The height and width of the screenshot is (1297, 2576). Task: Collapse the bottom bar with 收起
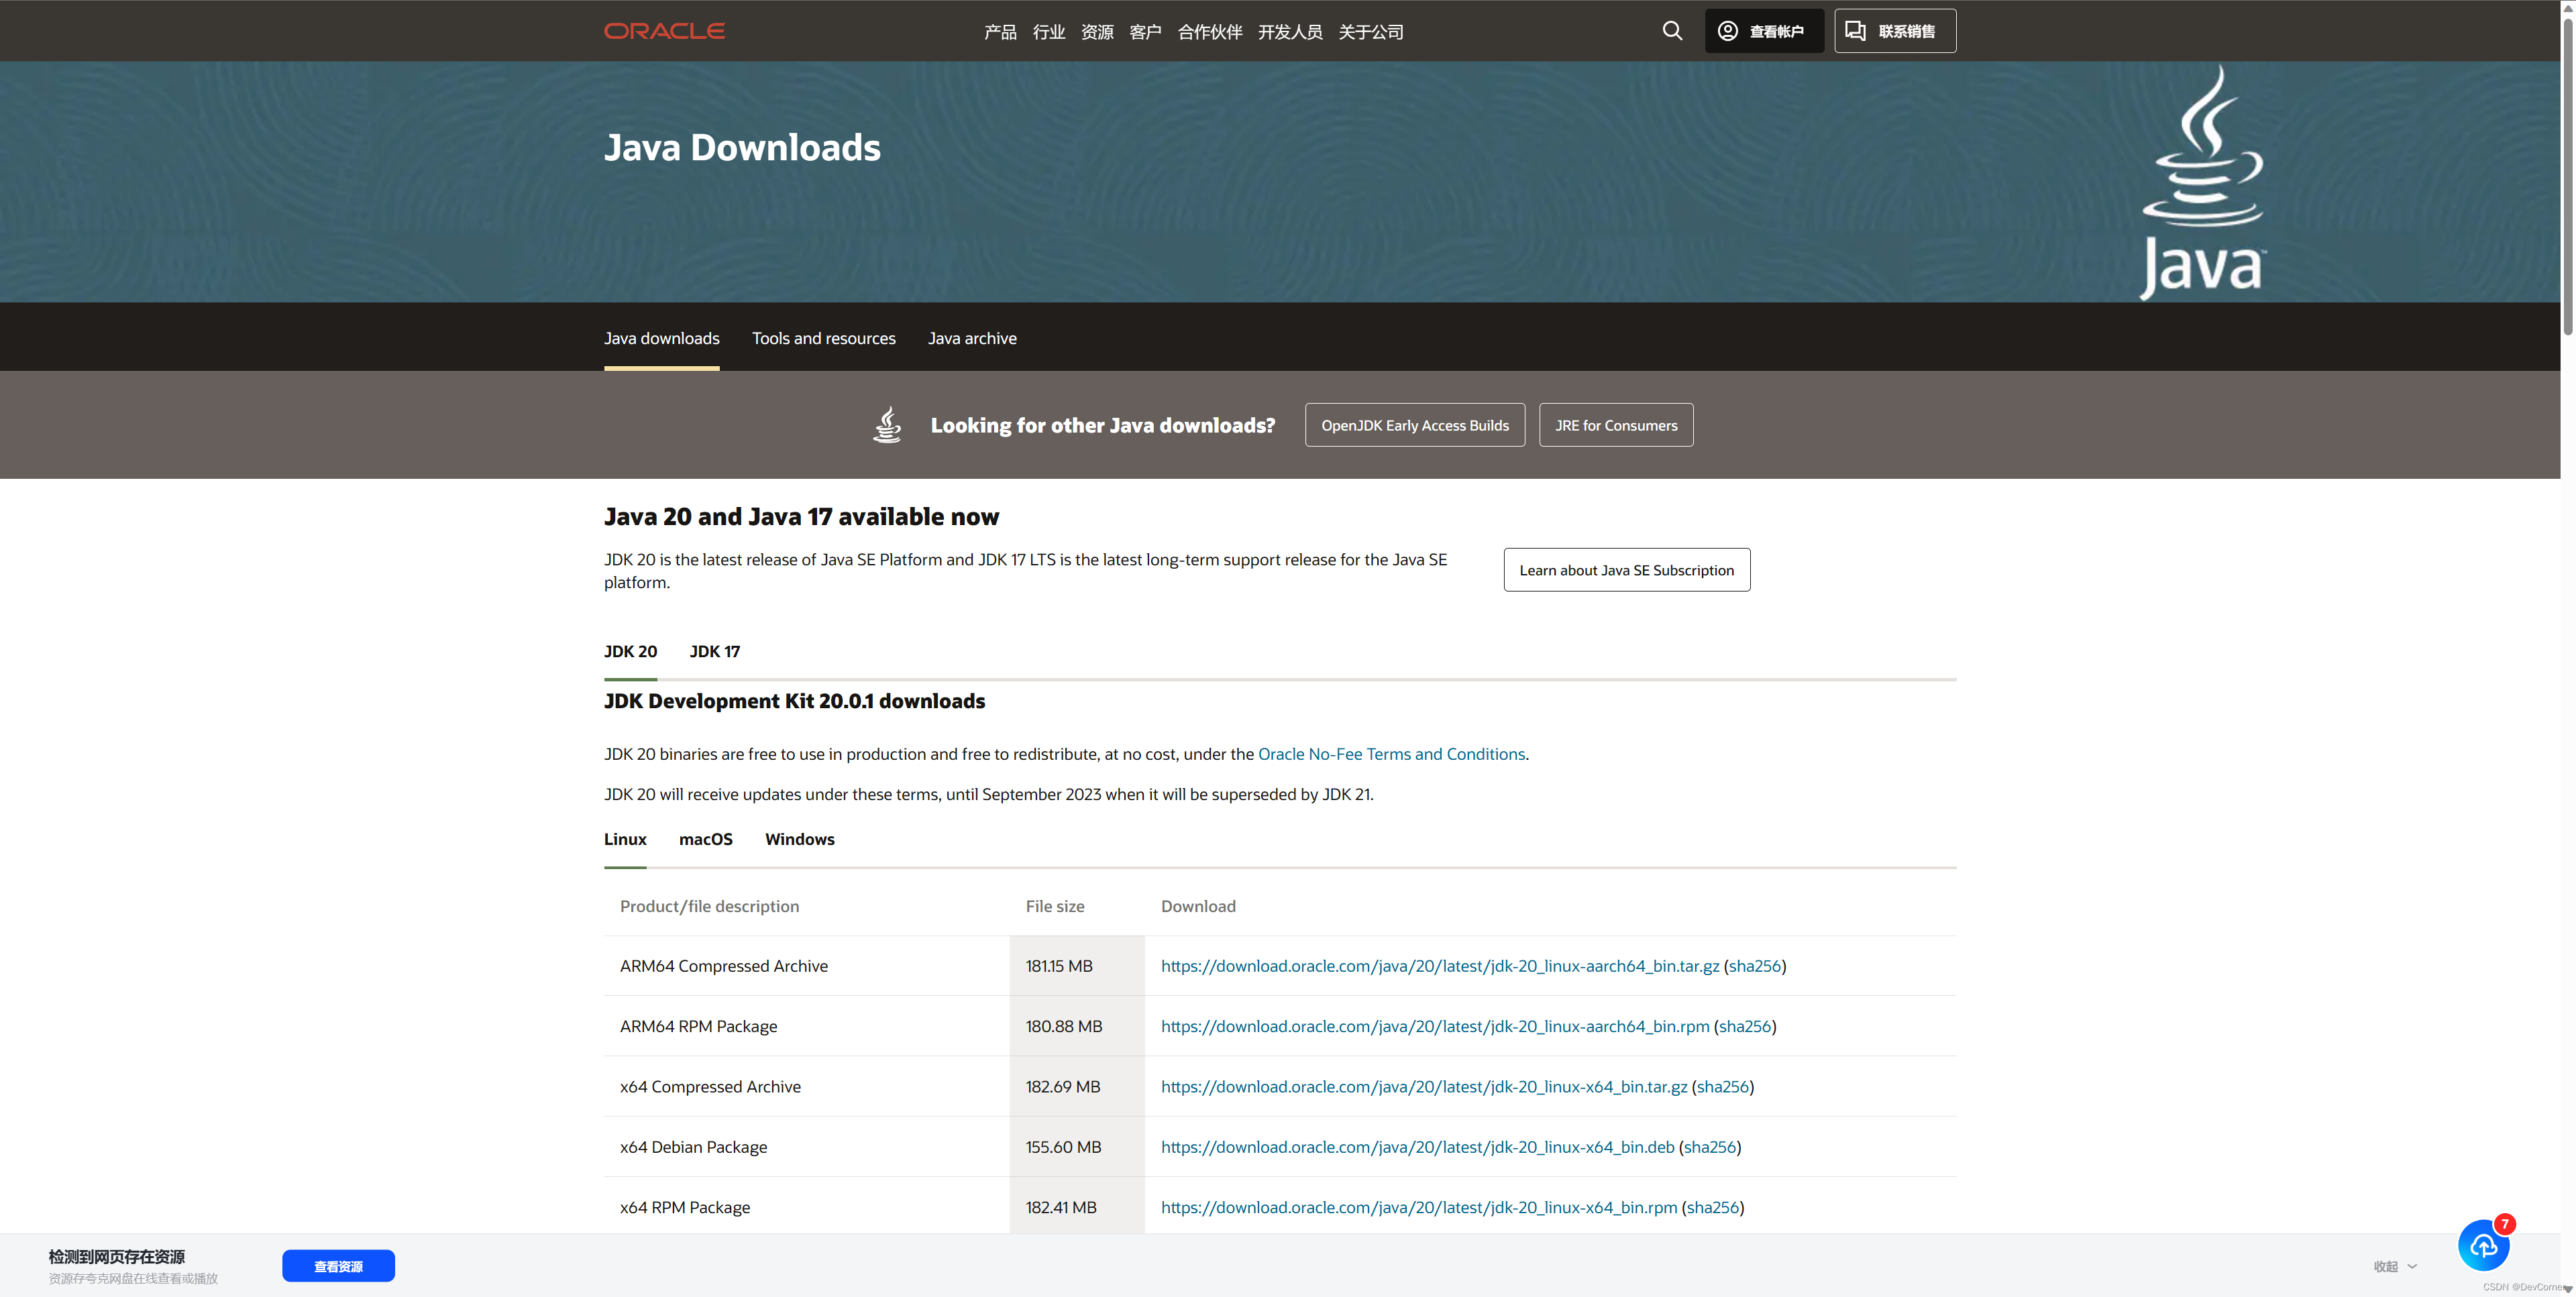pos(2395,1267)
